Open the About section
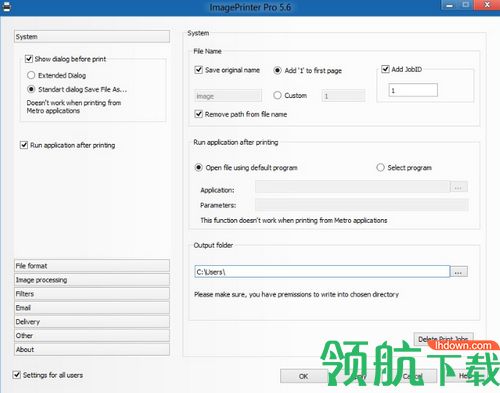This screenshot has height=393, width=500. coord(92,349)
